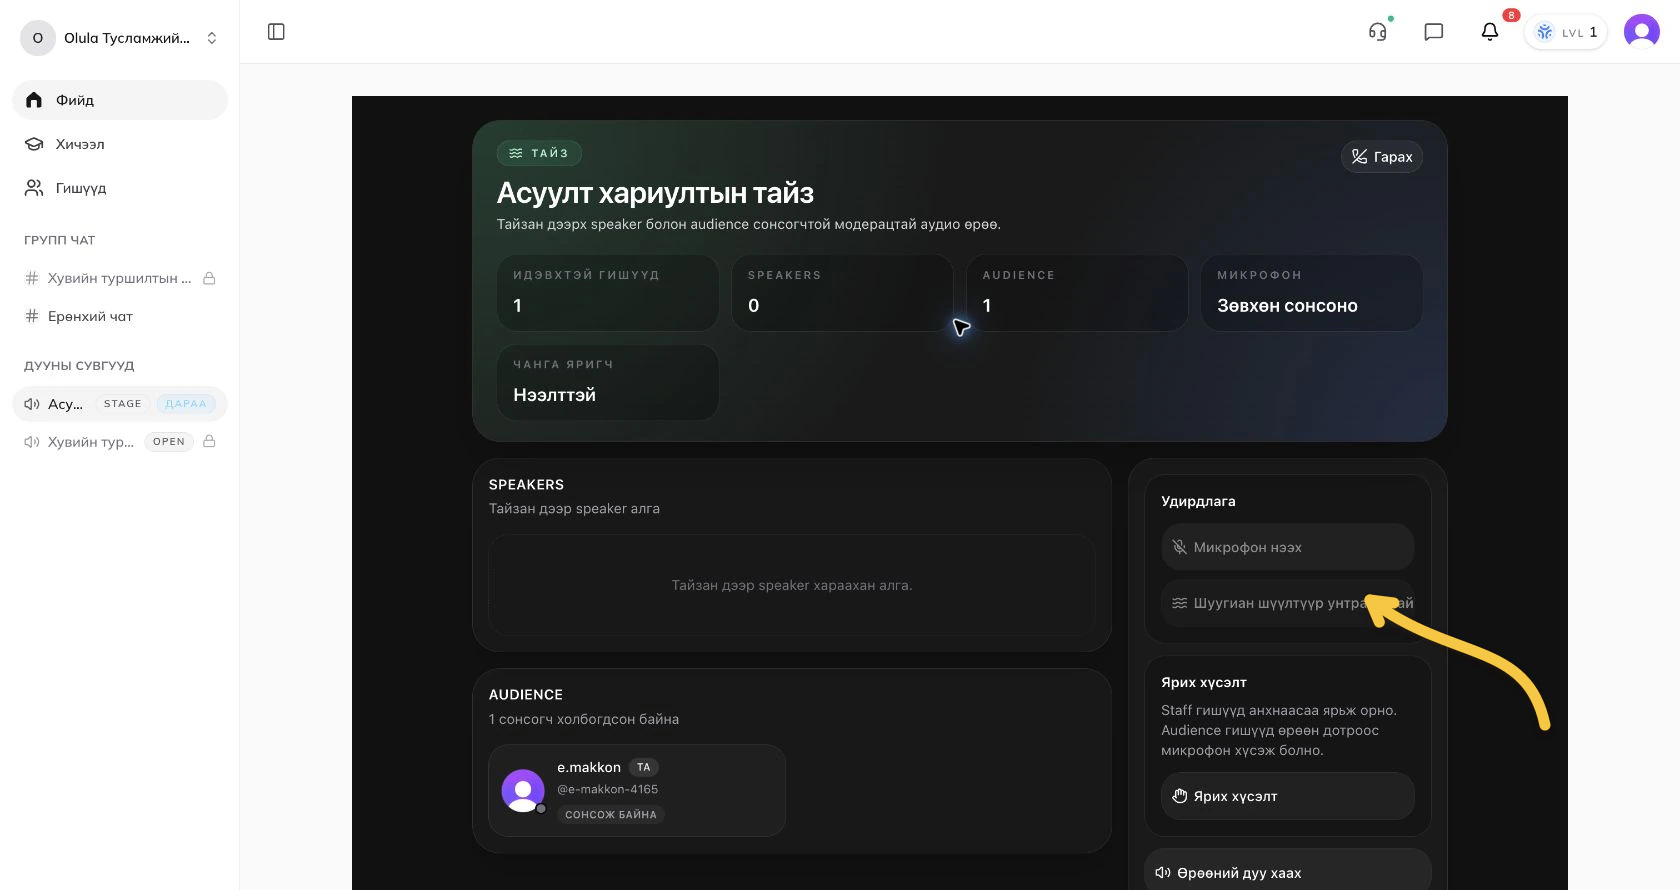Screen dimensions: 1680x890
Task: Click the e.makkon avatar in the audience list
Action: coord(523,790)
